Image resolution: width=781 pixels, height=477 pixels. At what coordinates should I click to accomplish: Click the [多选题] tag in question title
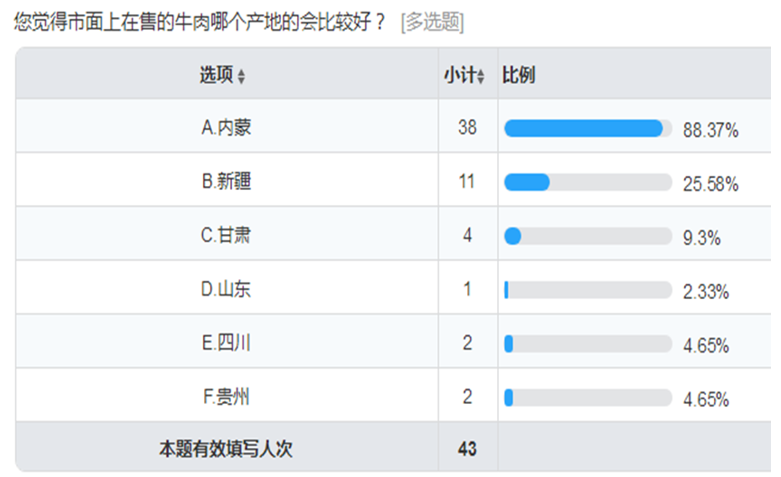pos(432,22)
